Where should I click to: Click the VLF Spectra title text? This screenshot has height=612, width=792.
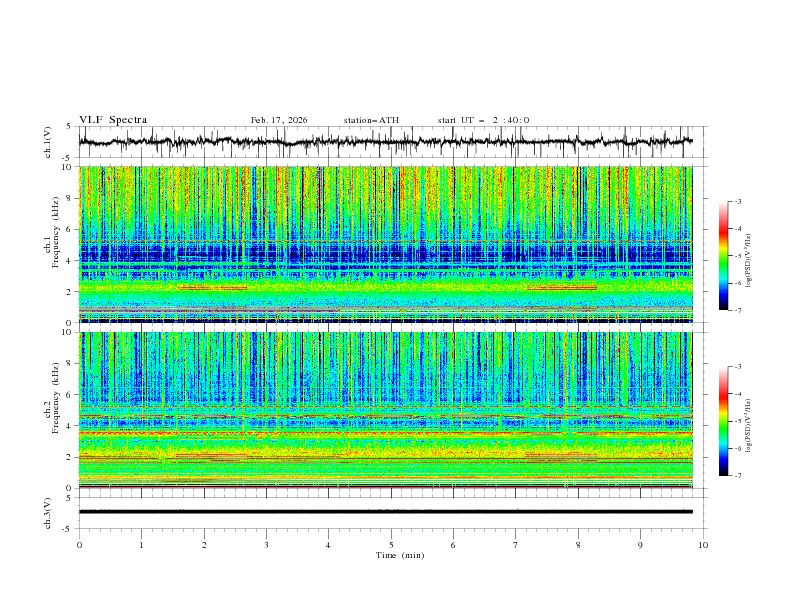coord(113,120)
